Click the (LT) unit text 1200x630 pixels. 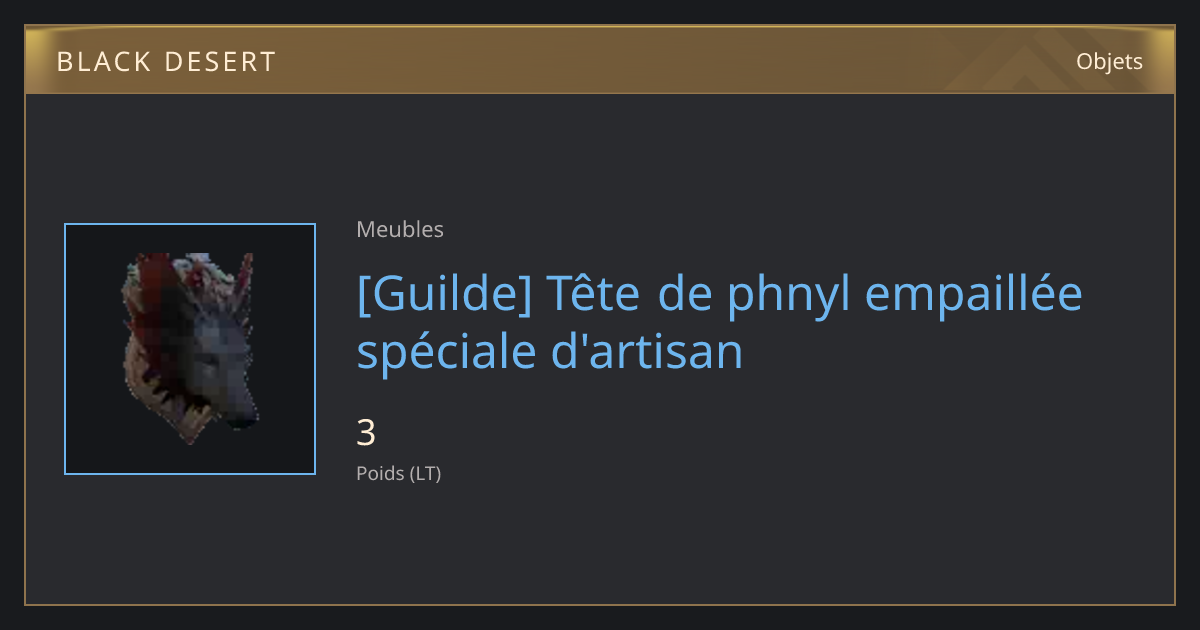click(x=425, y=473)
